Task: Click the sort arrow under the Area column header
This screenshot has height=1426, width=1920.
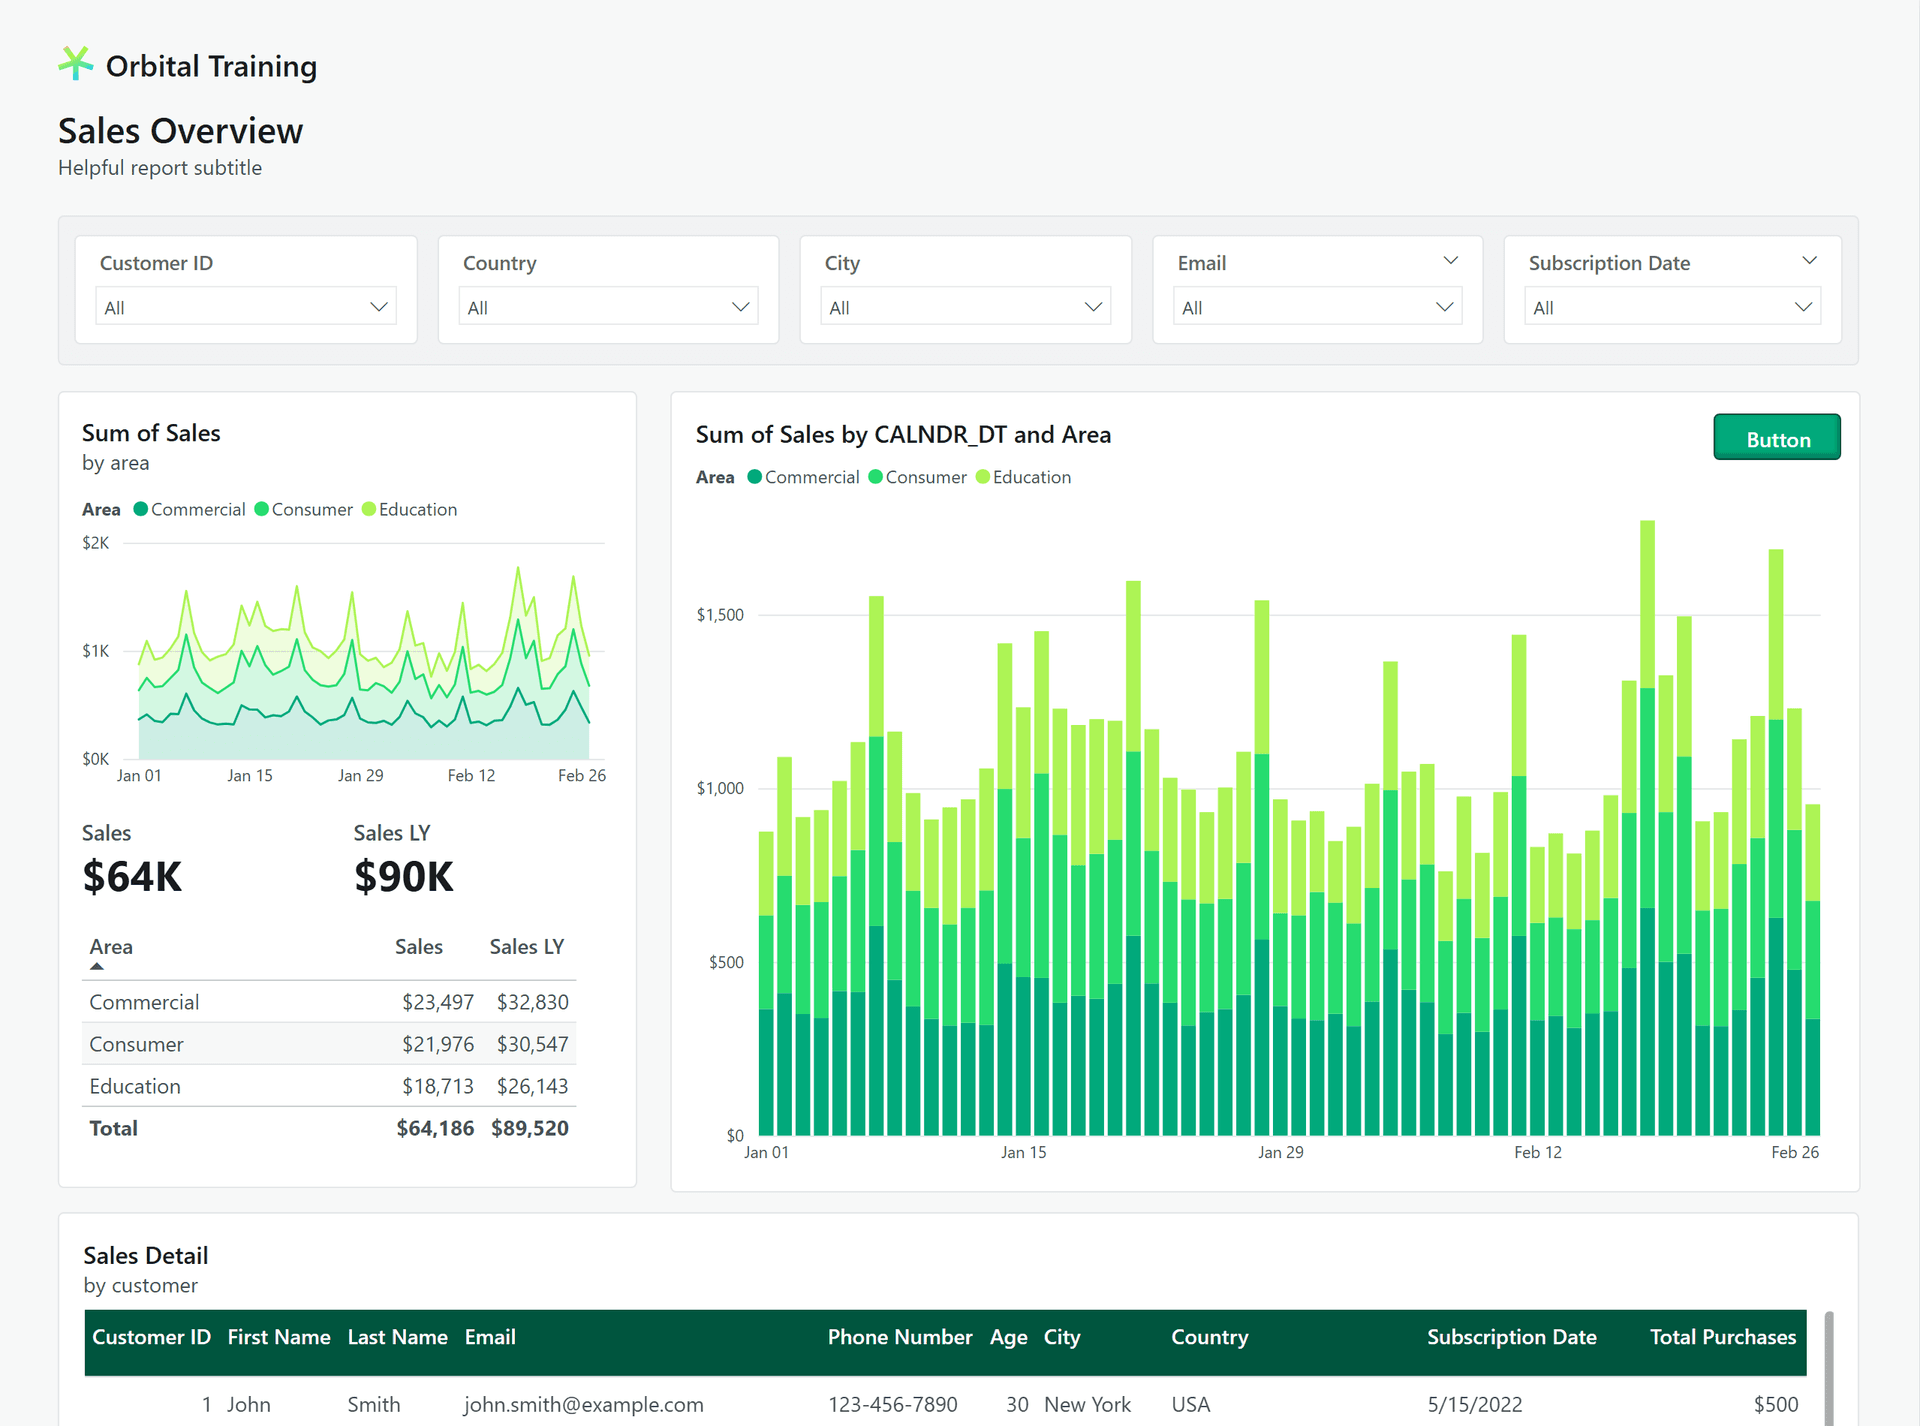Action: tap(97, 965)
